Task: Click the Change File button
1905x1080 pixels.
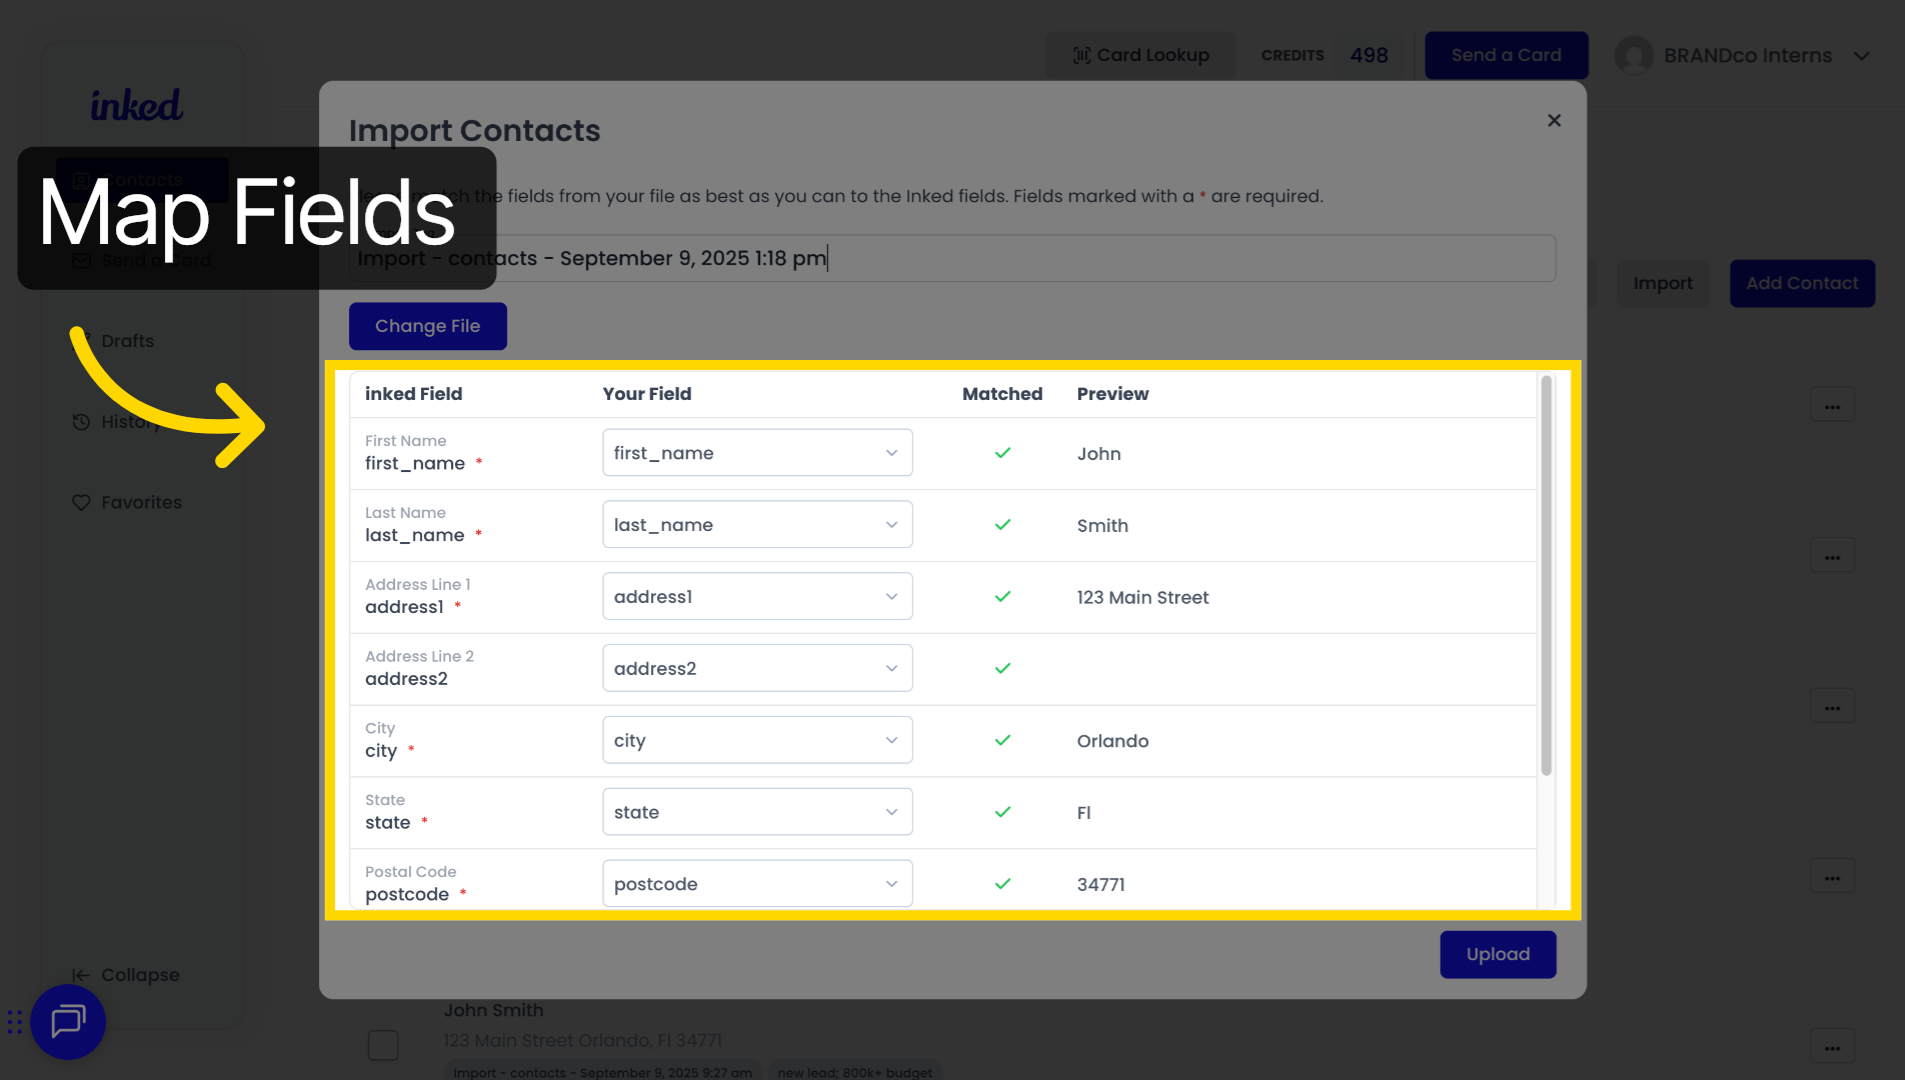Action: 428,326
